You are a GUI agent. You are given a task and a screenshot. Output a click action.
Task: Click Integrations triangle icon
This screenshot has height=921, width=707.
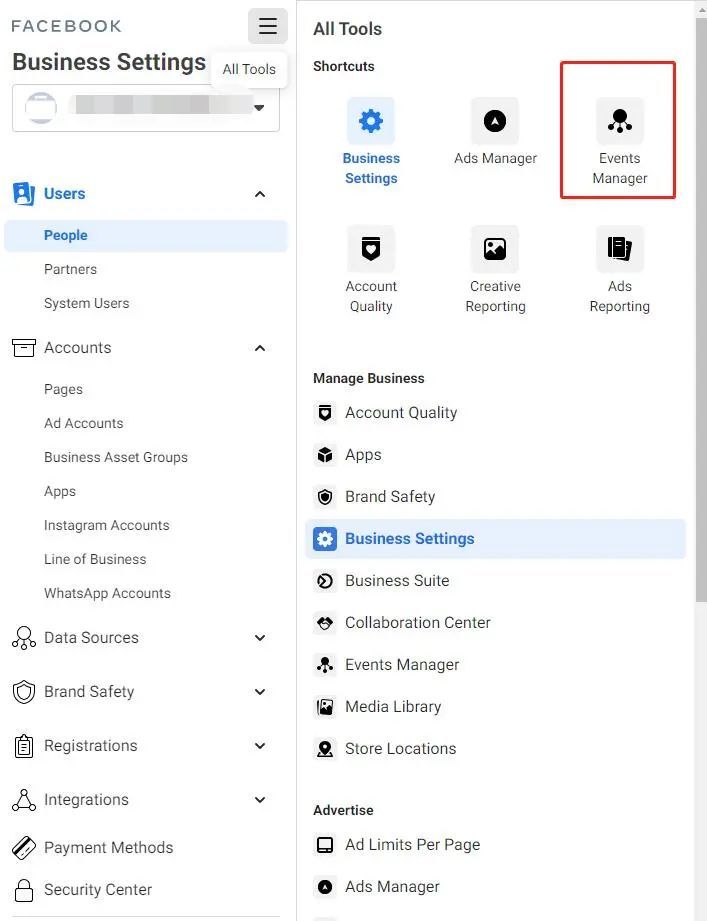click(24, 800)
